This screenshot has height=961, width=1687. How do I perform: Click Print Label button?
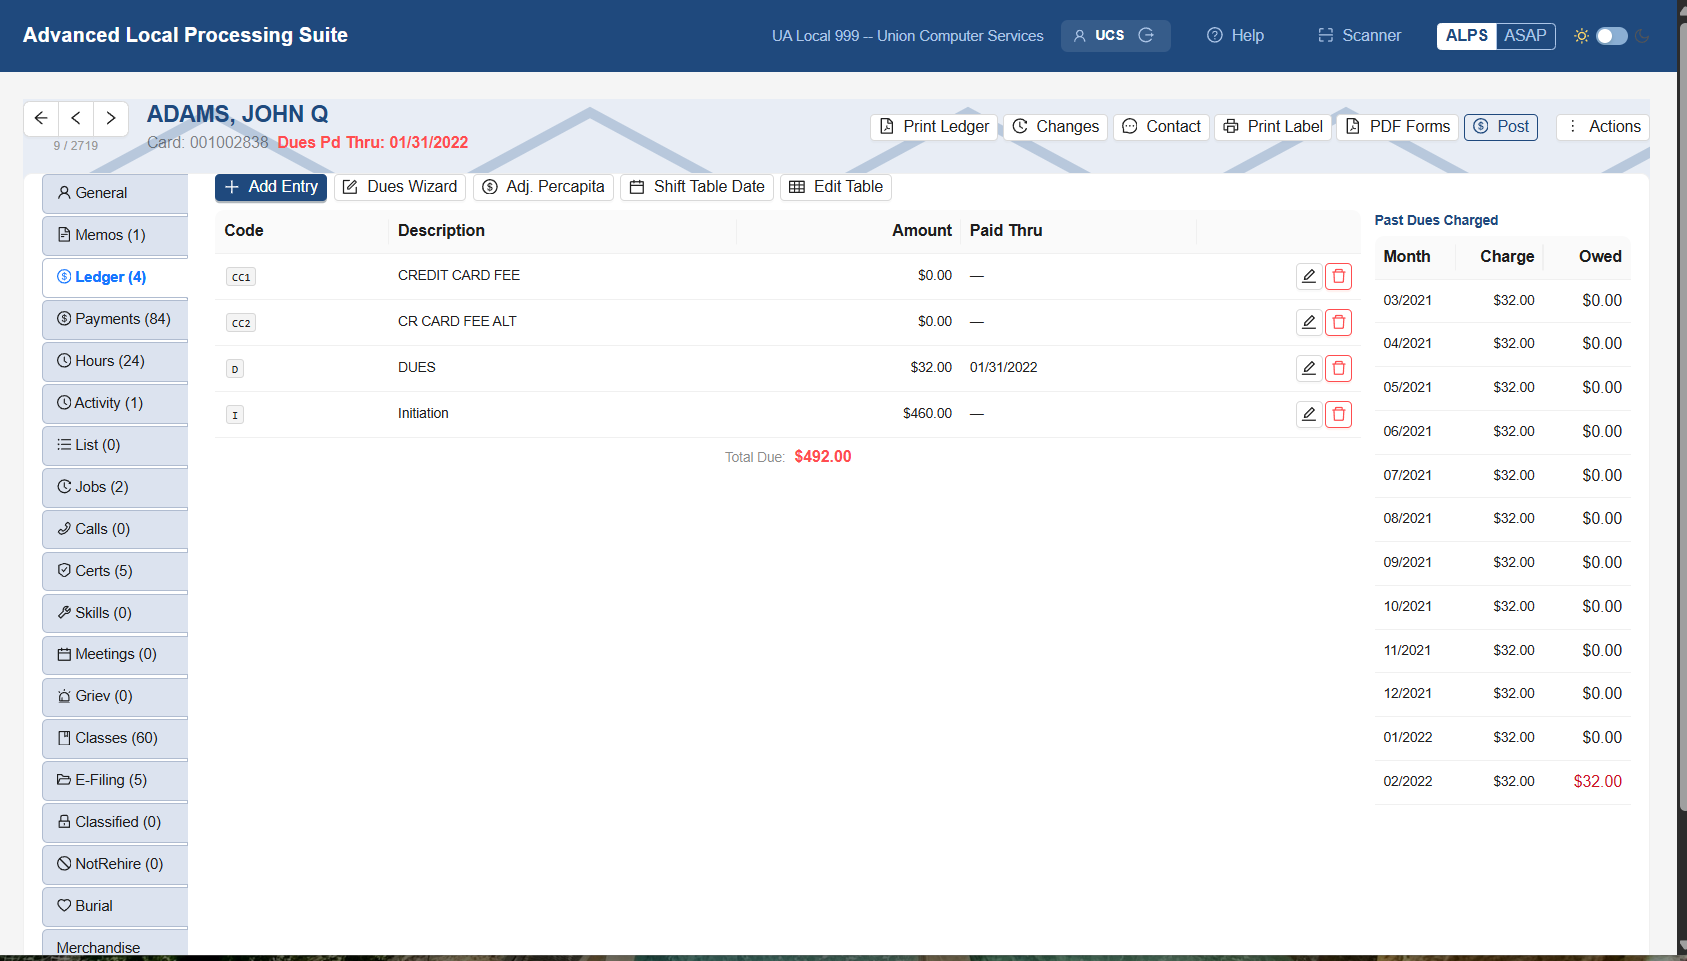[1273, 127]
